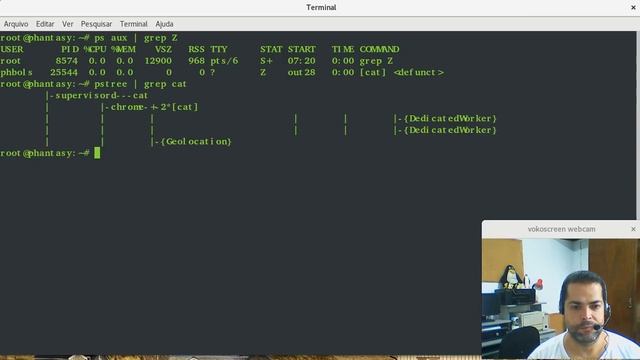Click the terminal cursor at last prompt
Screen dimensions: 640x360
tap(97, 153)
